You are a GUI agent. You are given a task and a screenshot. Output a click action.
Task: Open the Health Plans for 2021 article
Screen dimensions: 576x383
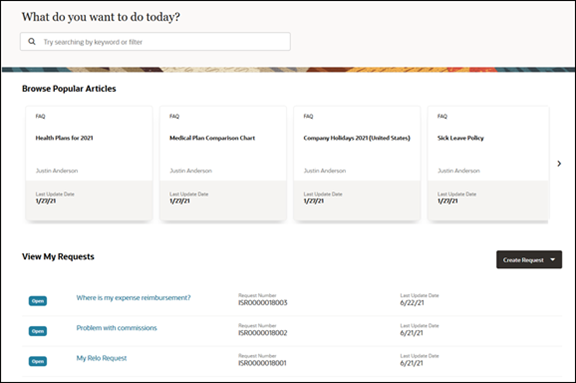click(64, 138)
